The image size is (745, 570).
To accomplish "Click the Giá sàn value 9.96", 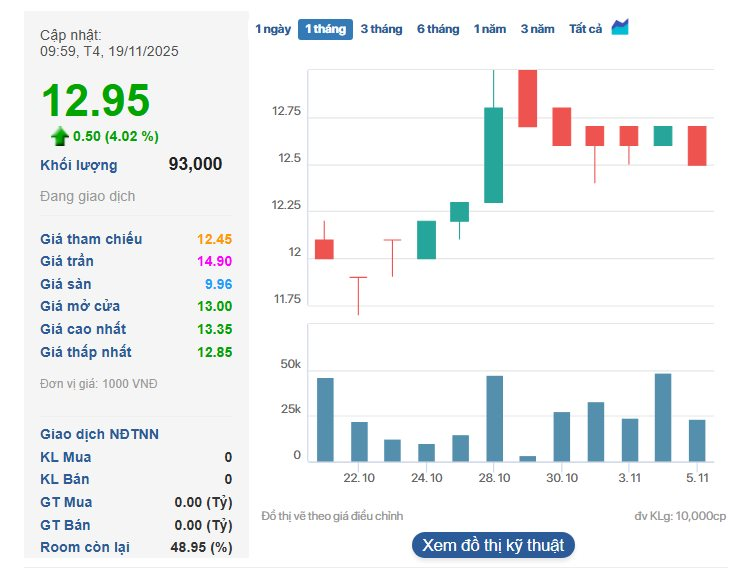I will click(217, 284).
